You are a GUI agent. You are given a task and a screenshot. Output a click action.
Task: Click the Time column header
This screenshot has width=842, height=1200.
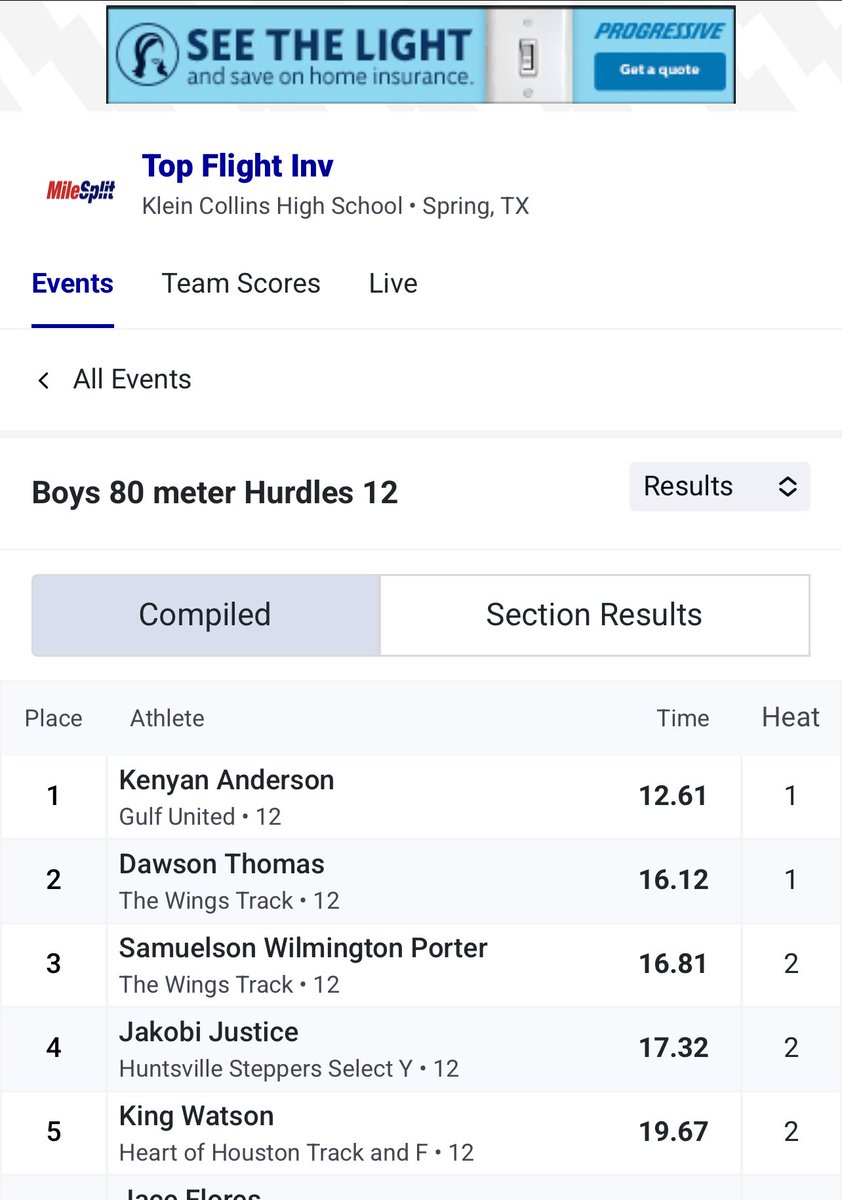coord(683,718)
